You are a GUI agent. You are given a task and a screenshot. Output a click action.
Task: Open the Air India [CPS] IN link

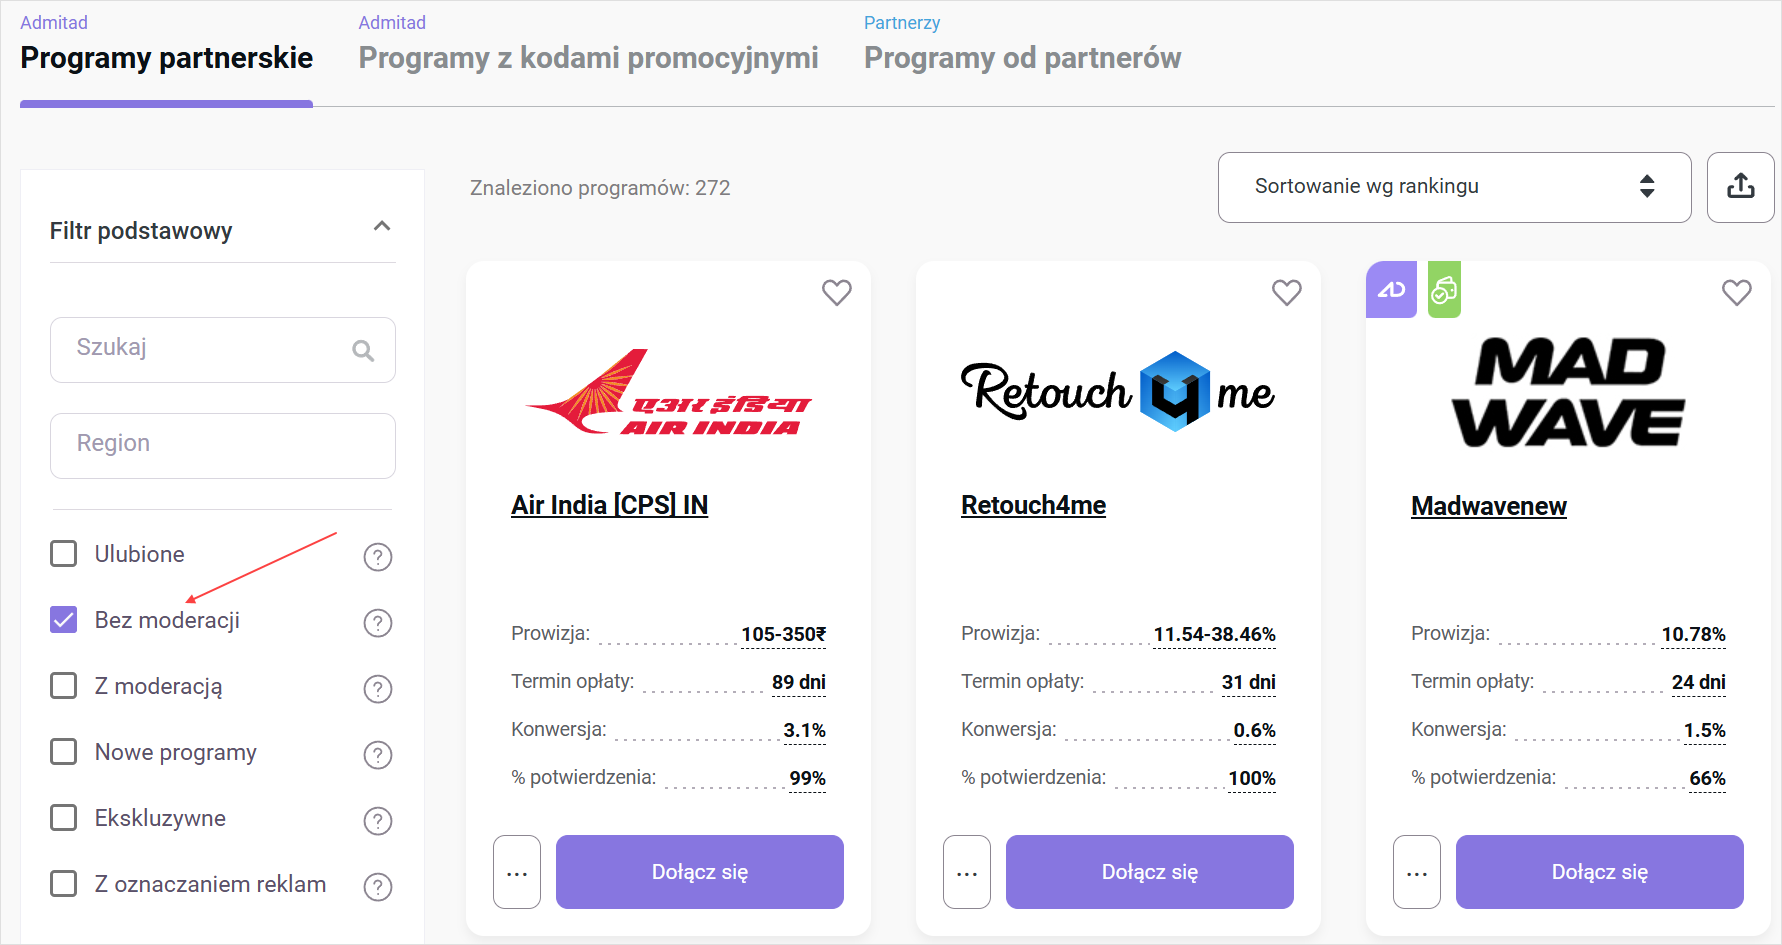click(x=609, y=505)
